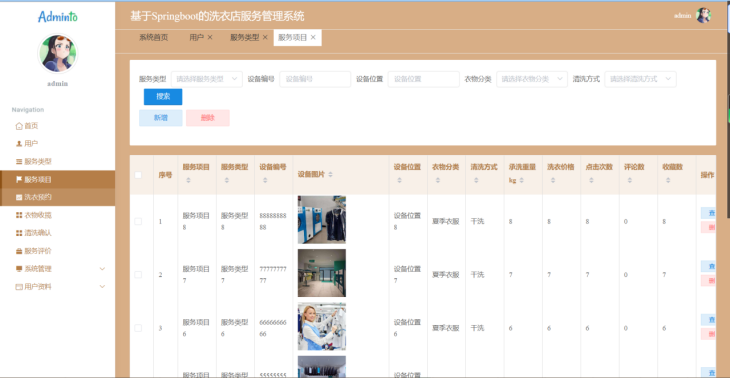This screenshot has height=379, width=731.
Task: Expand 用户资料 sidebar submenu
Action: [x=57, y=287]
